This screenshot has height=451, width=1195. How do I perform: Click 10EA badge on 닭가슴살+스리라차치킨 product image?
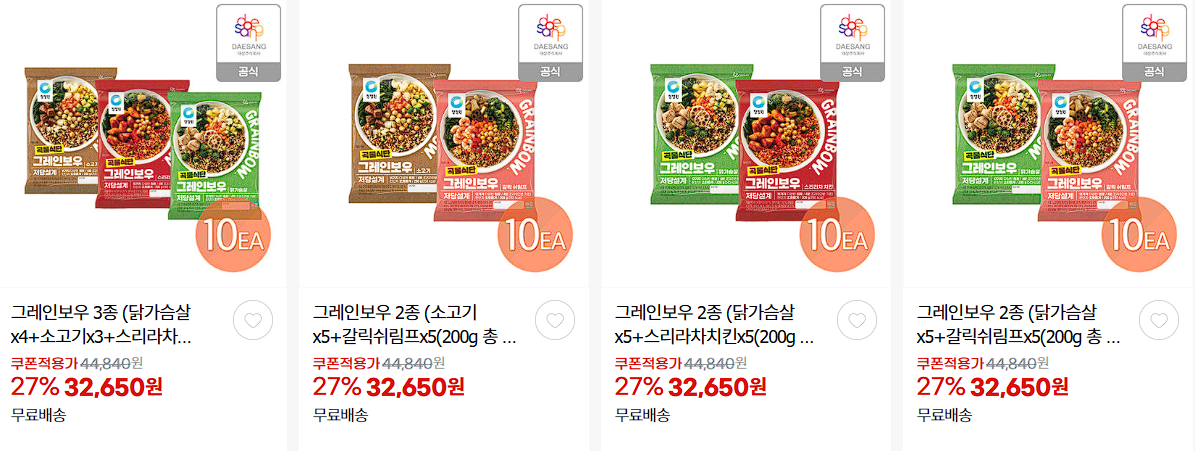click(x=837, y=234)
